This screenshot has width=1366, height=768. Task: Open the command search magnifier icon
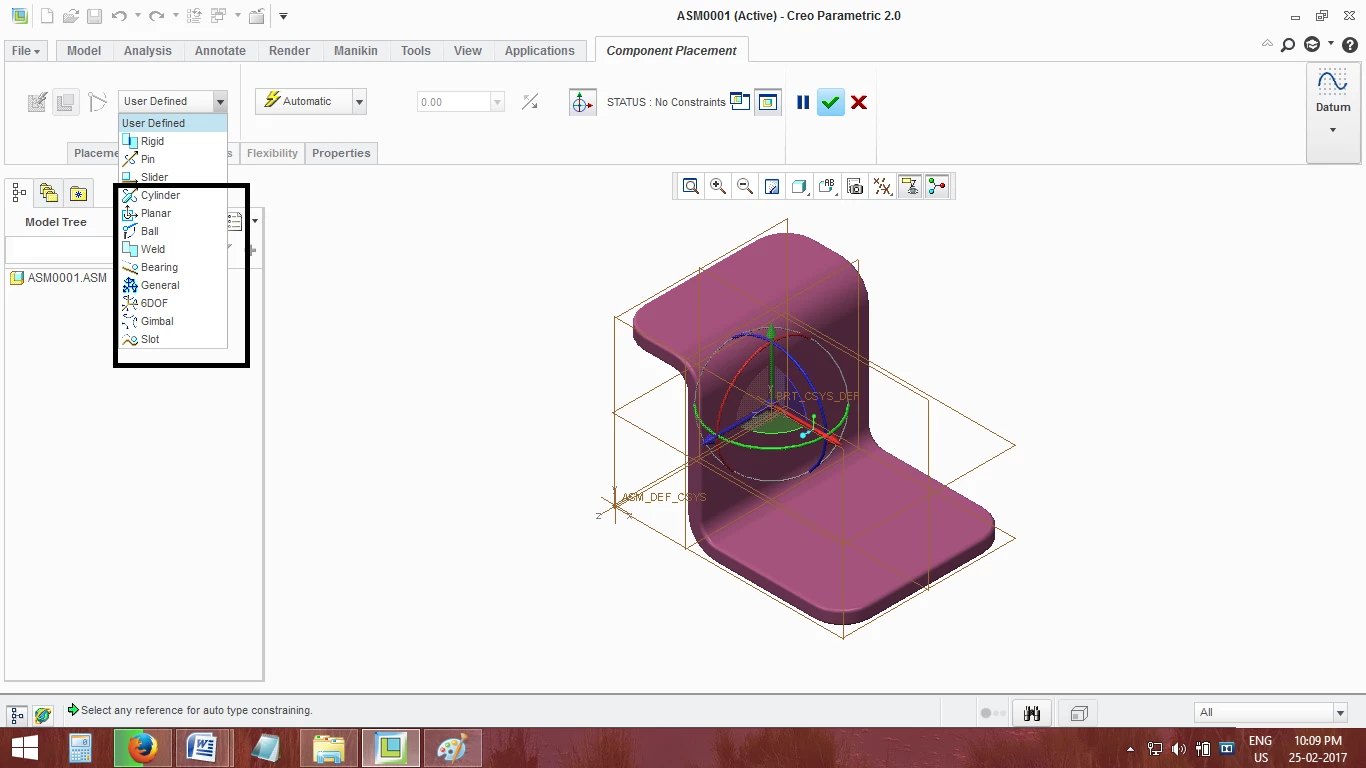(x=1288, y=44)
